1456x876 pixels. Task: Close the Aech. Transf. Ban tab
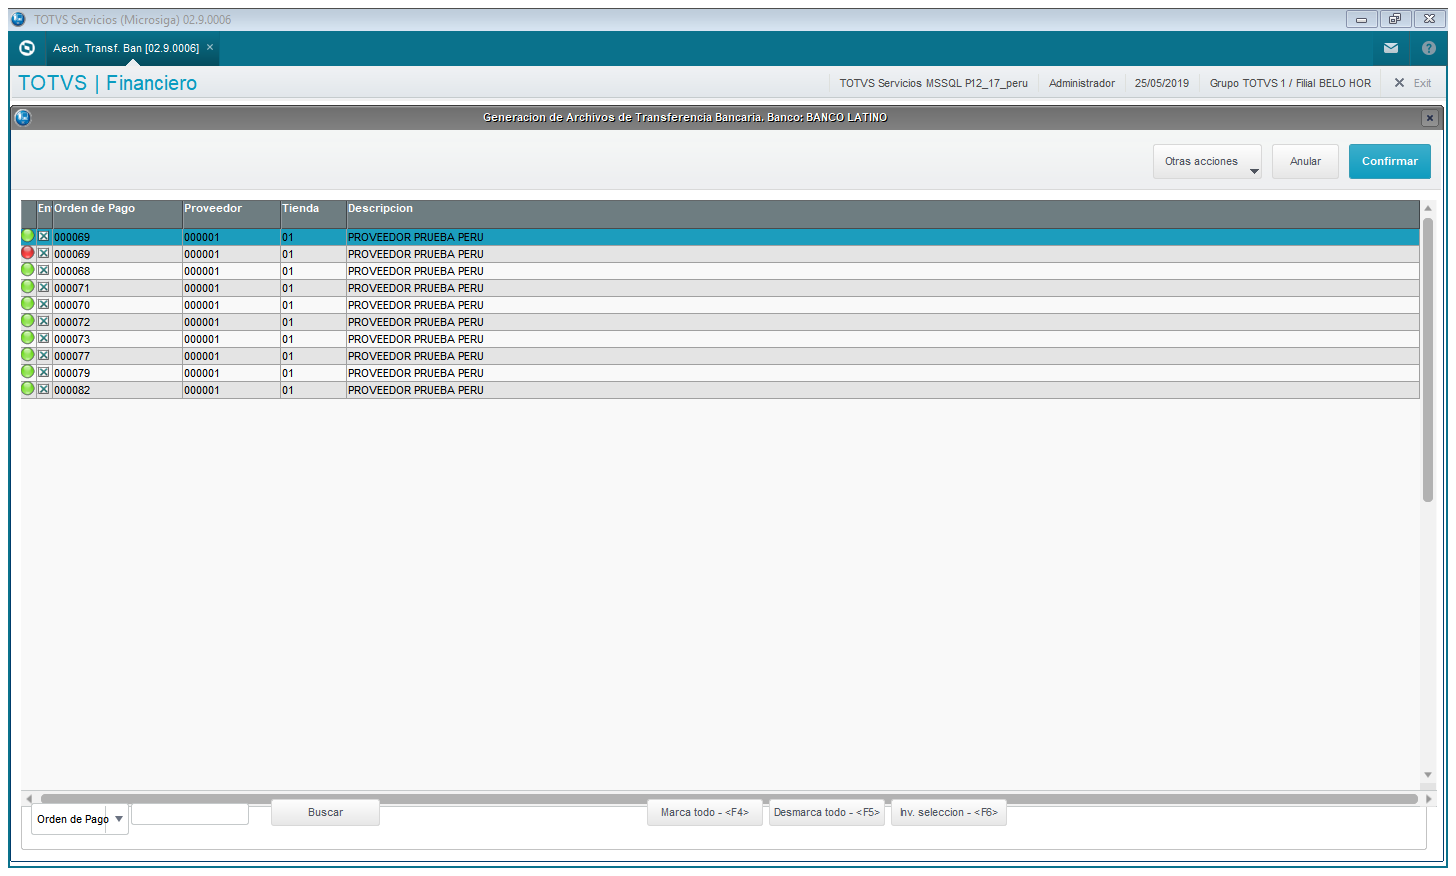pyautogui.click(x=210, y=47)
